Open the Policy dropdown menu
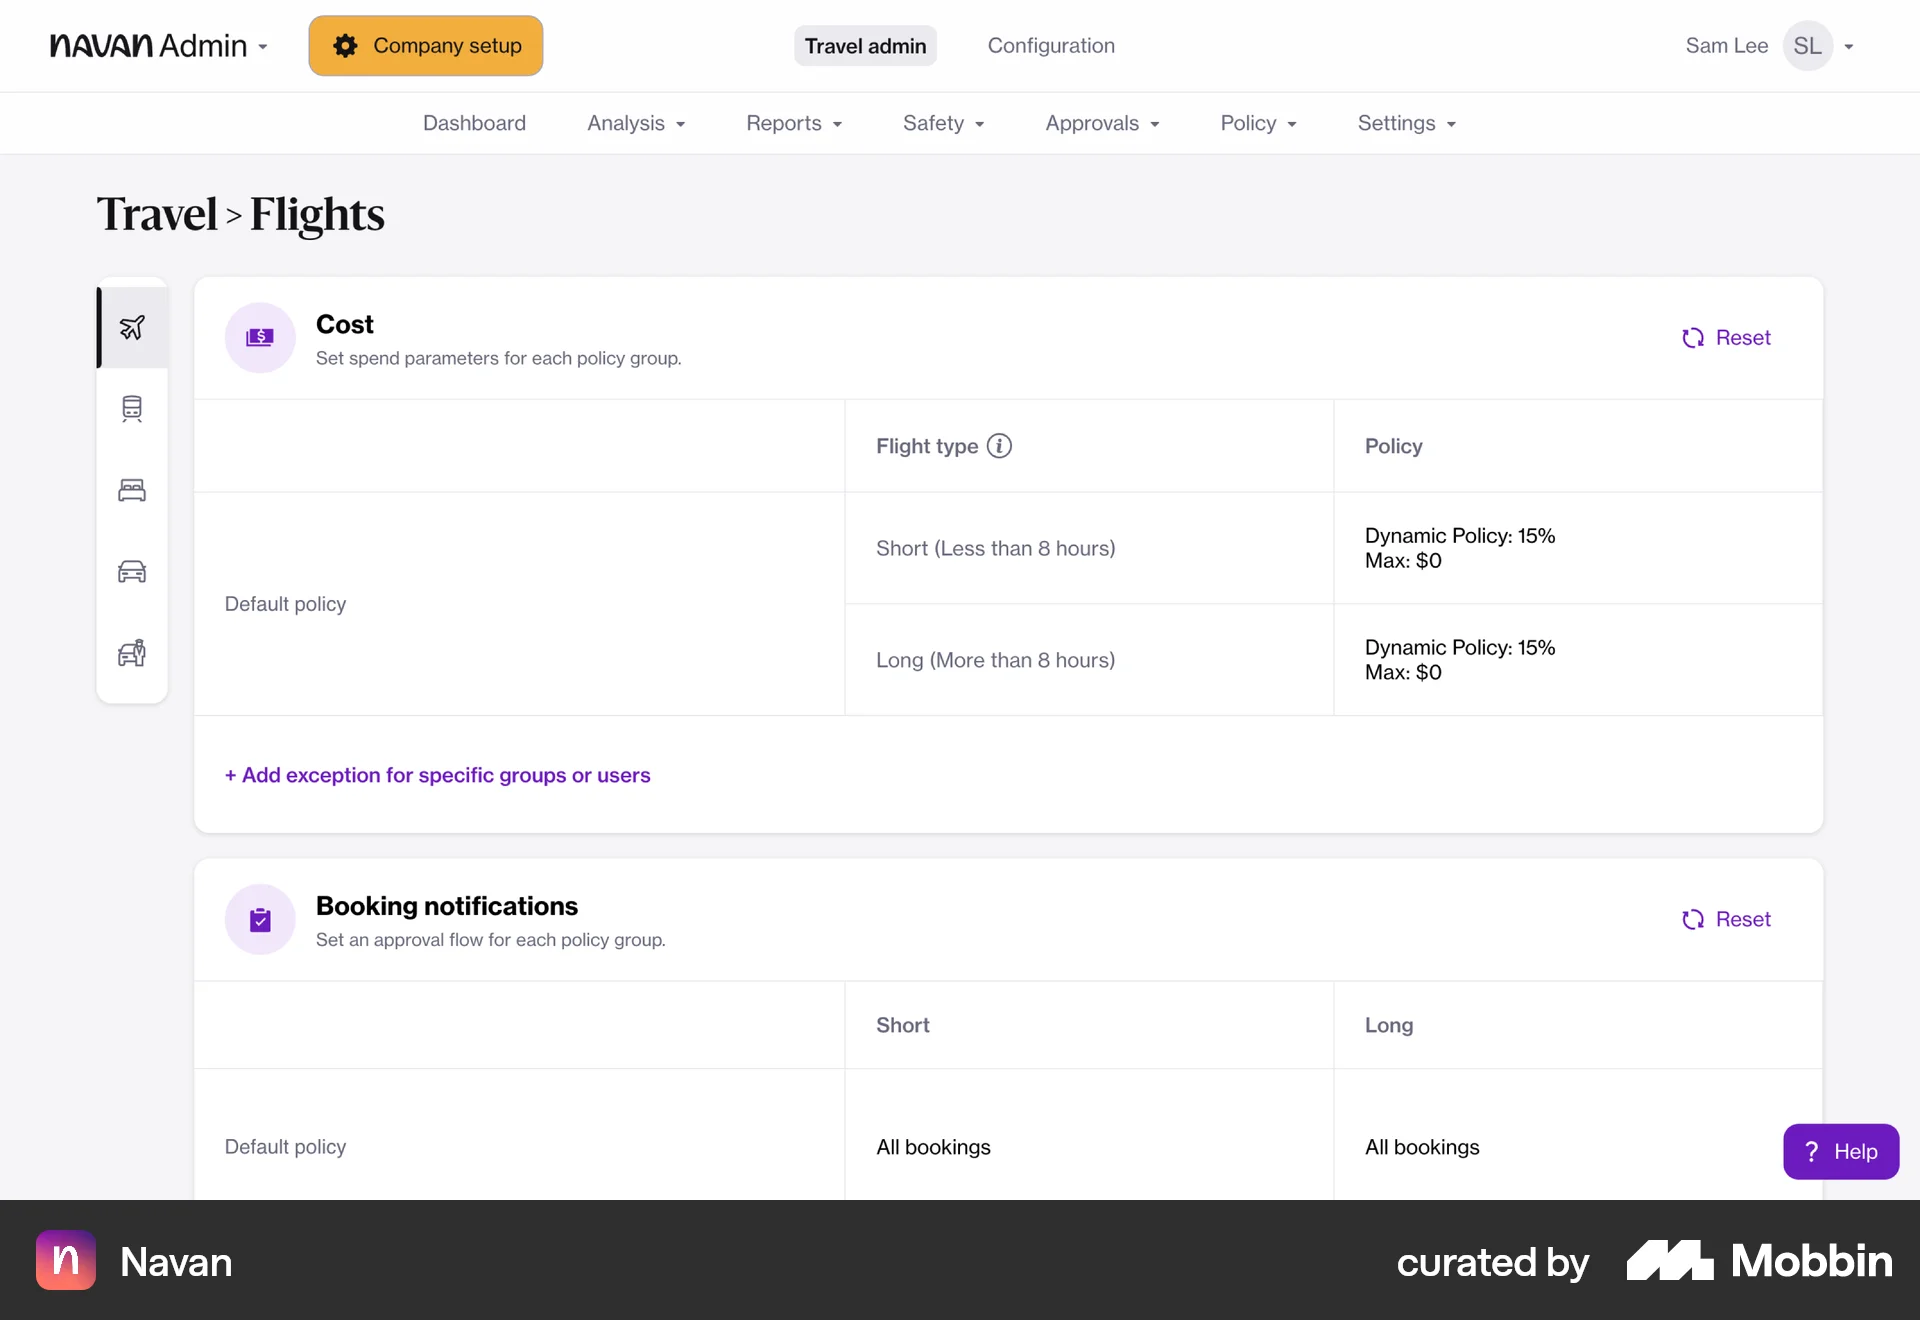This screenshot has width=1920, height=1320. 1258,123
